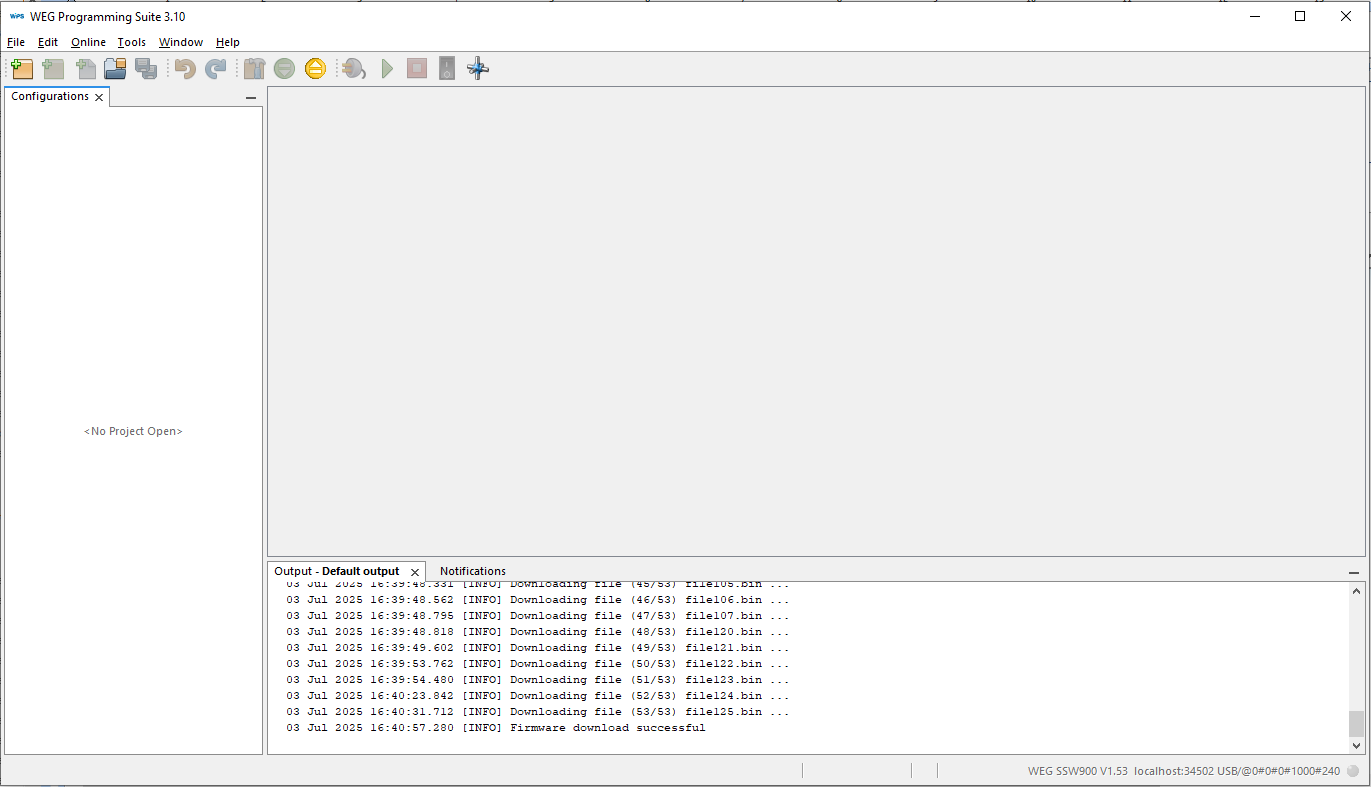Open the File menu

pyautogui.click(x=16, y=42)
